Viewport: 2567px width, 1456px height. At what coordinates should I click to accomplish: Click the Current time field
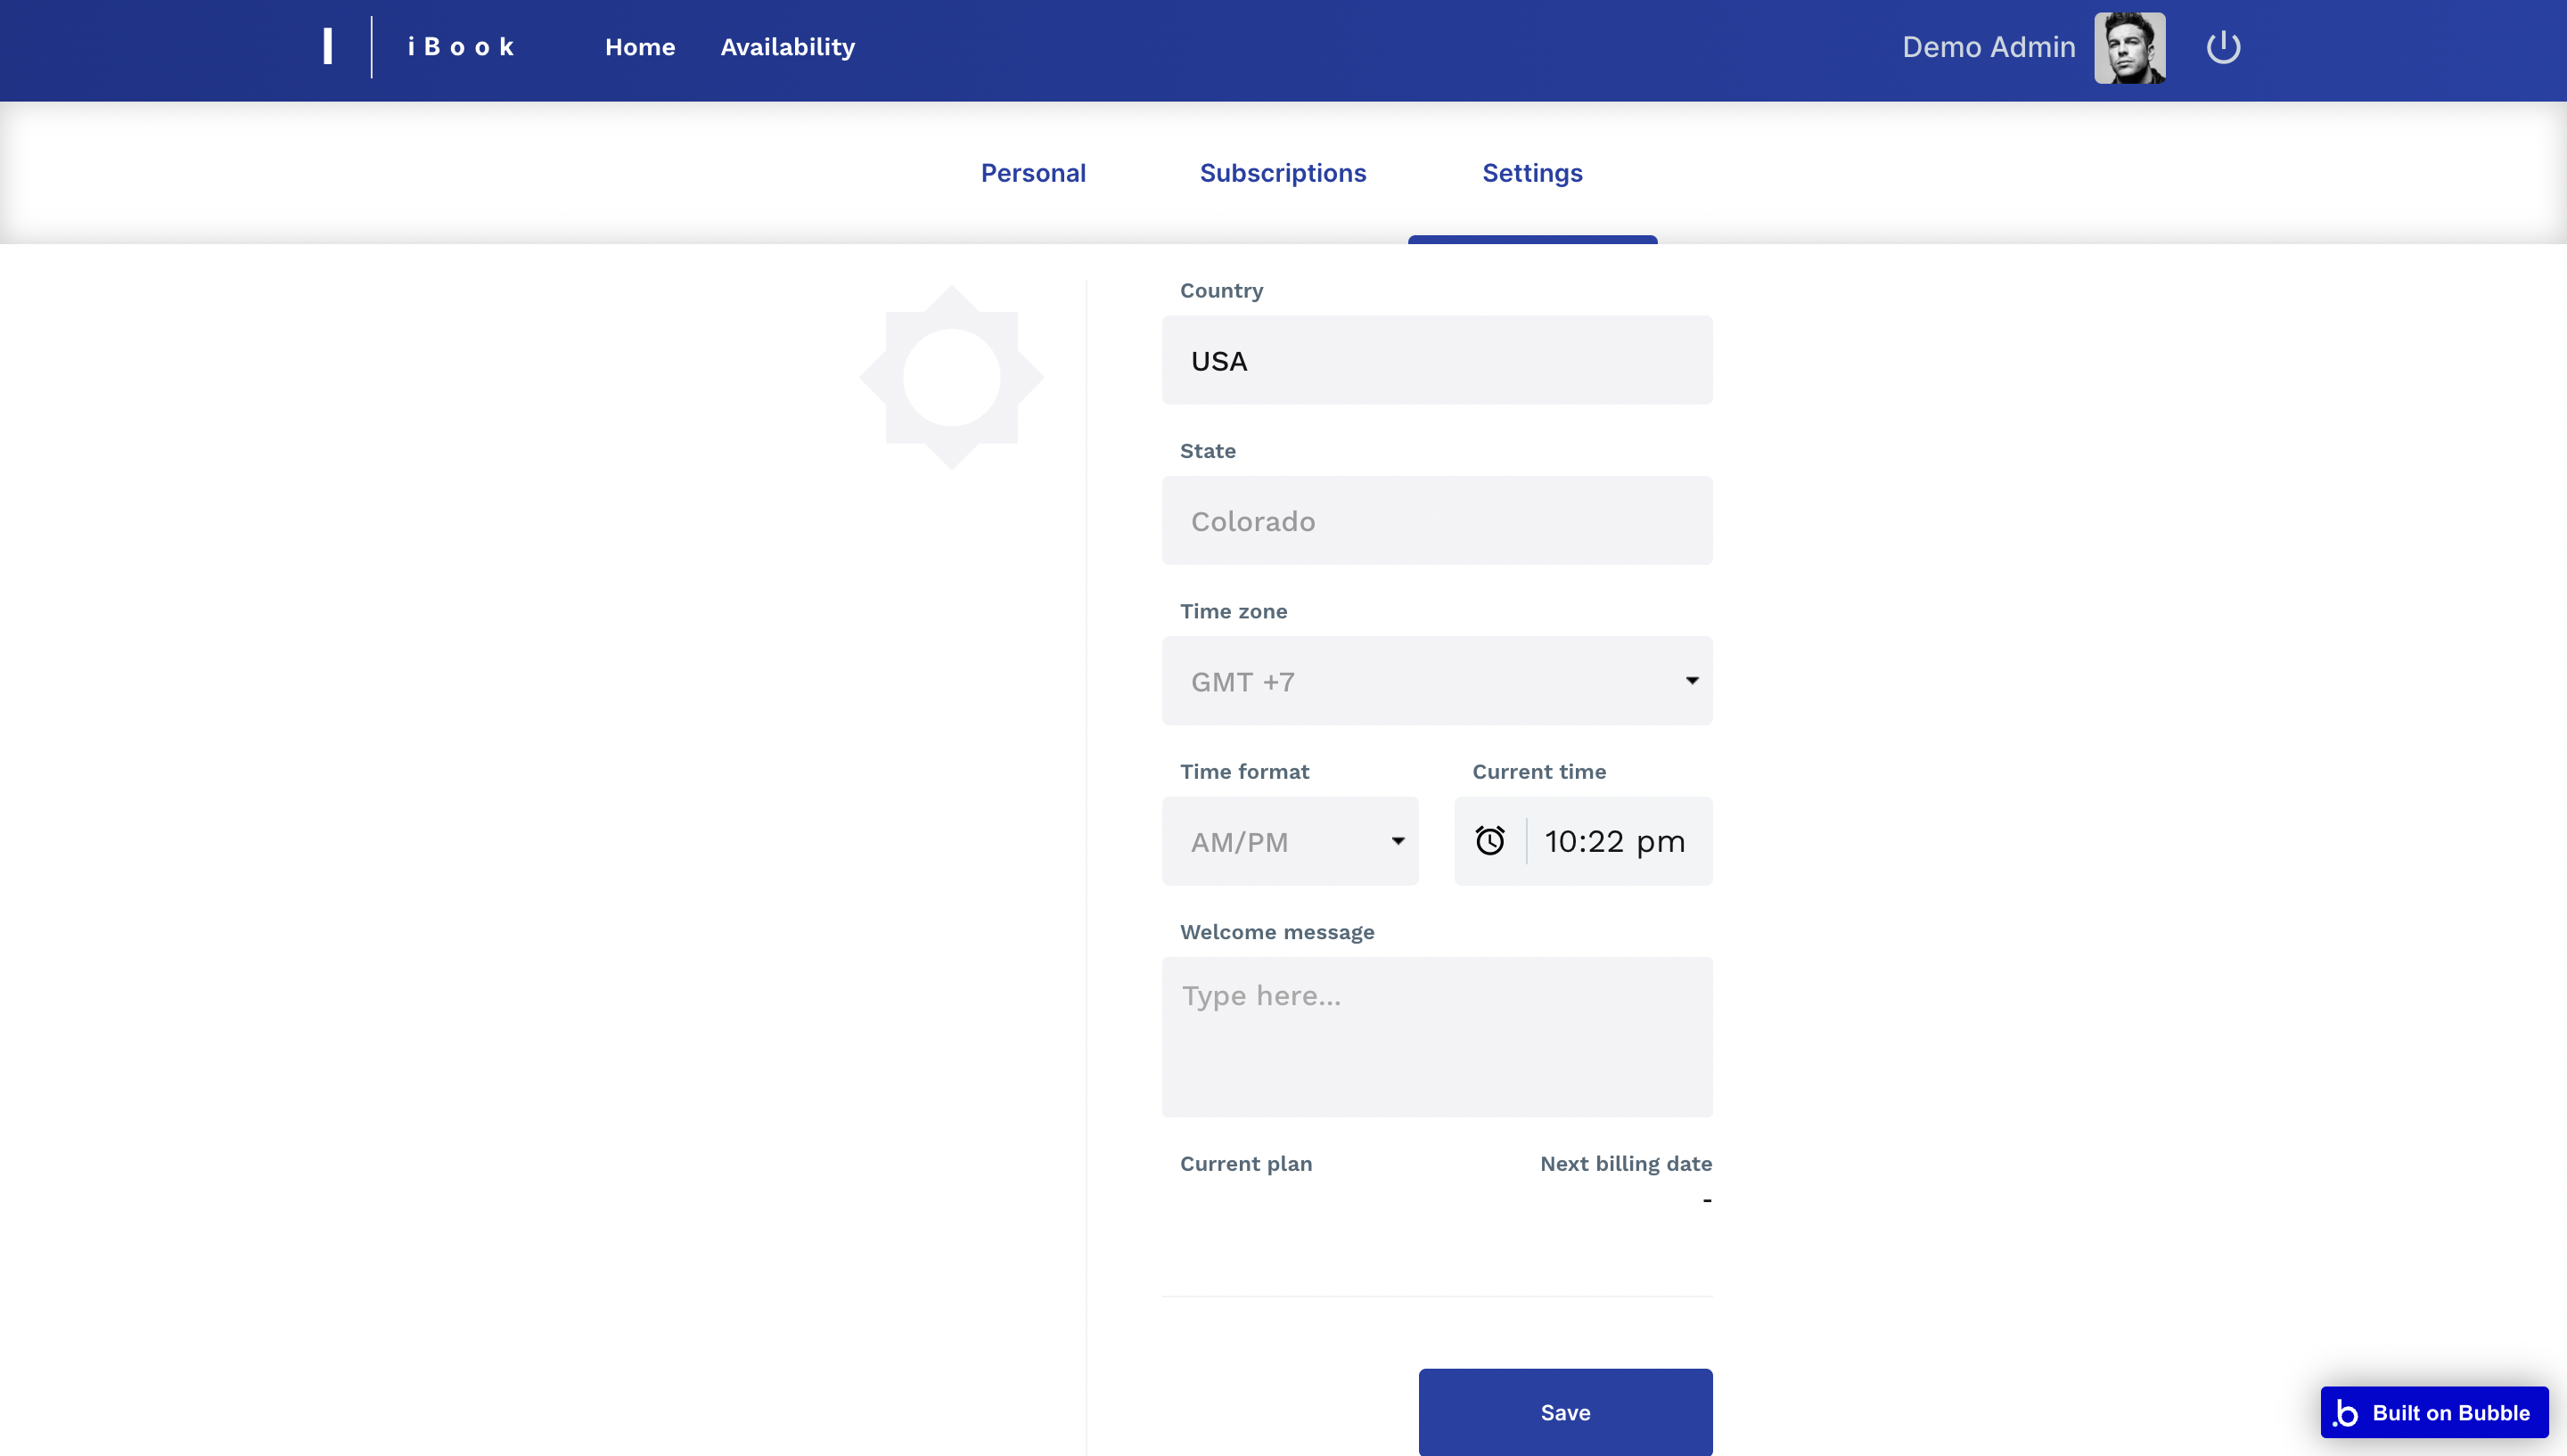[1614, 841]
